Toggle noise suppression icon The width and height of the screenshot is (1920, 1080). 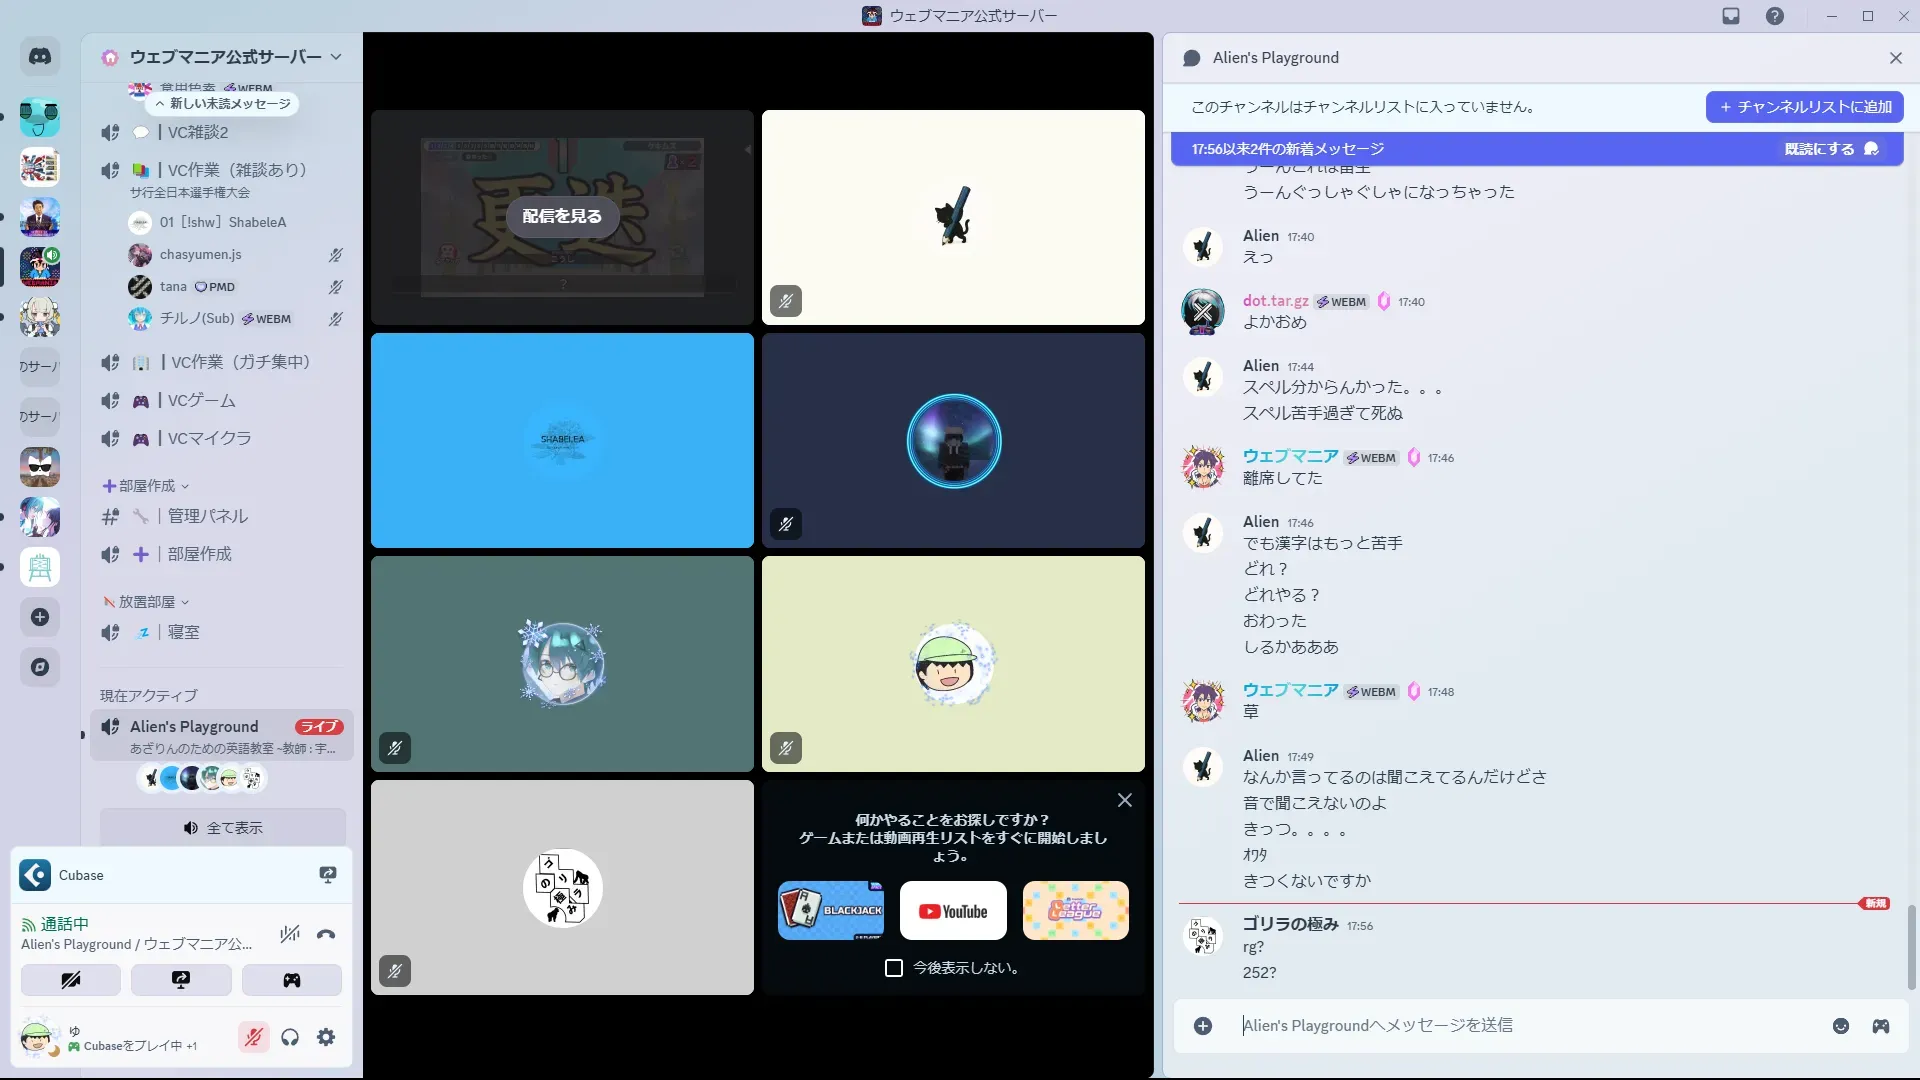tap(290, 935)
